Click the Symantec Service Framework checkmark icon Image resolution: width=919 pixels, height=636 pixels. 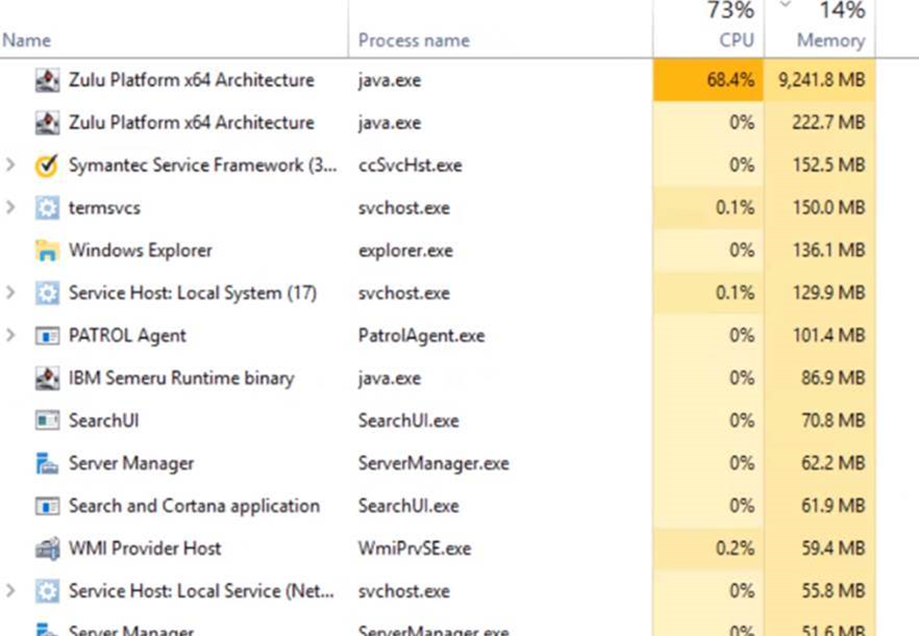pos(47,165)
